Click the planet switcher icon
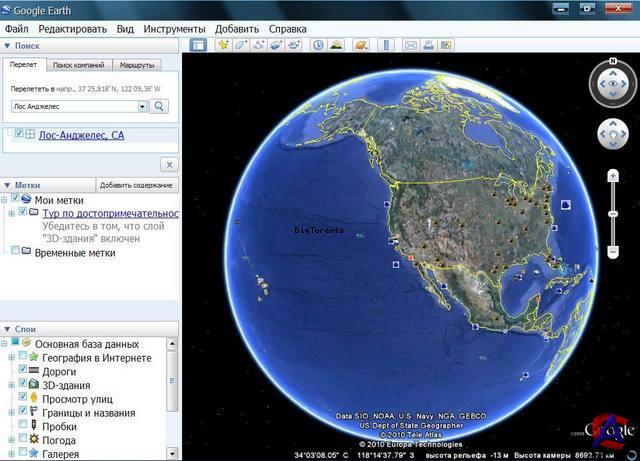The image size is (640, 461). point(360,45)
